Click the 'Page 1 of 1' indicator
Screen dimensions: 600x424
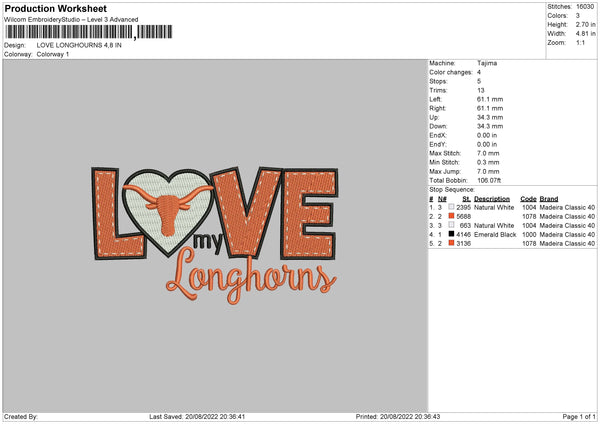point(579,416)
